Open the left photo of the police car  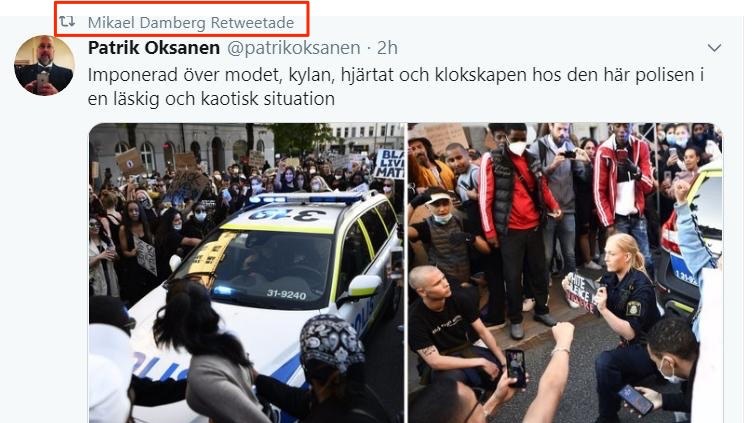coord(247,273)
